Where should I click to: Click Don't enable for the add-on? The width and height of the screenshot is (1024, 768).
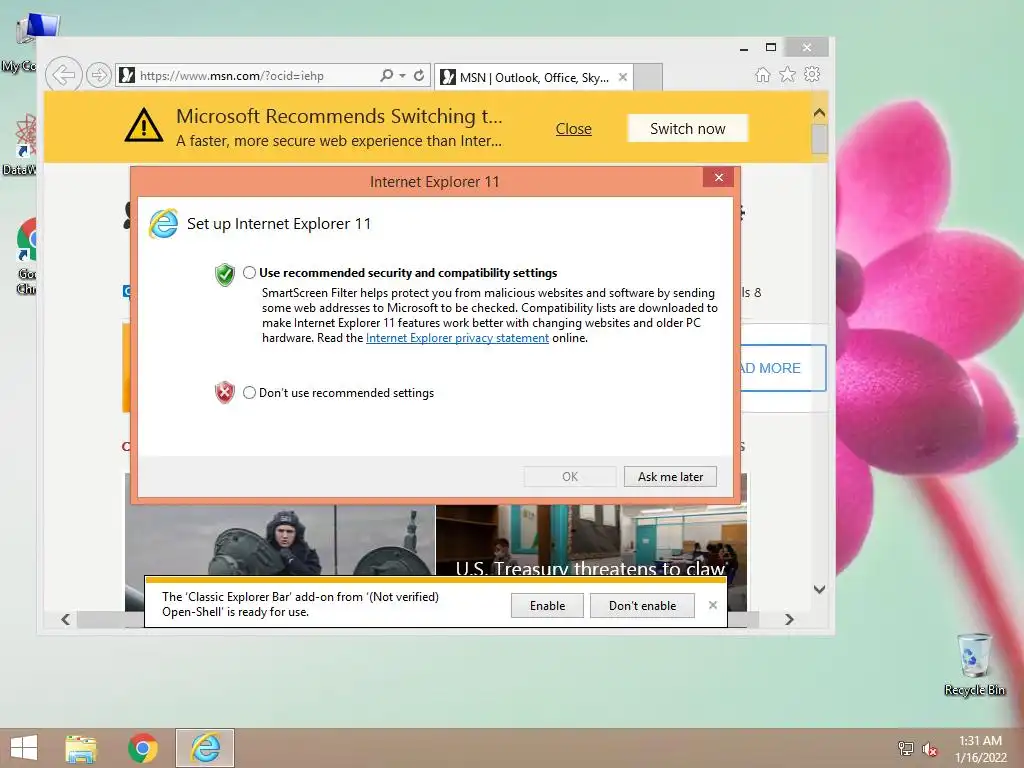coord(642,605)
